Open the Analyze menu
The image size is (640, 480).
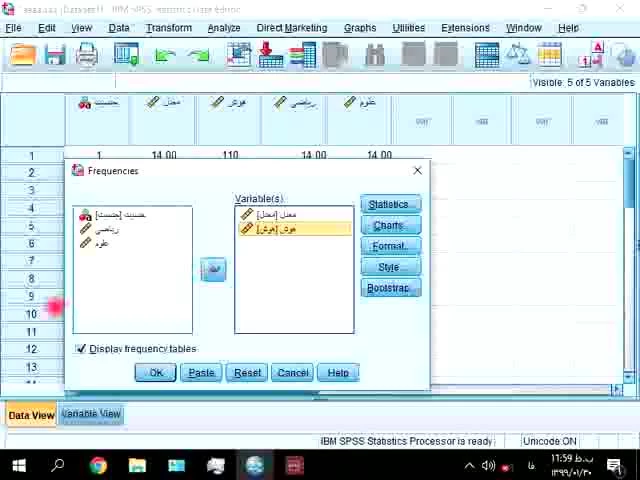tap(223, 28)
